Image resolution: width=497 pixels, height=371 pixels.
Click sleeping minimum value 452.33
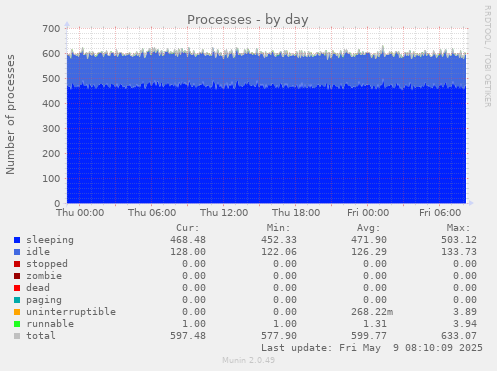click(279, 240)
